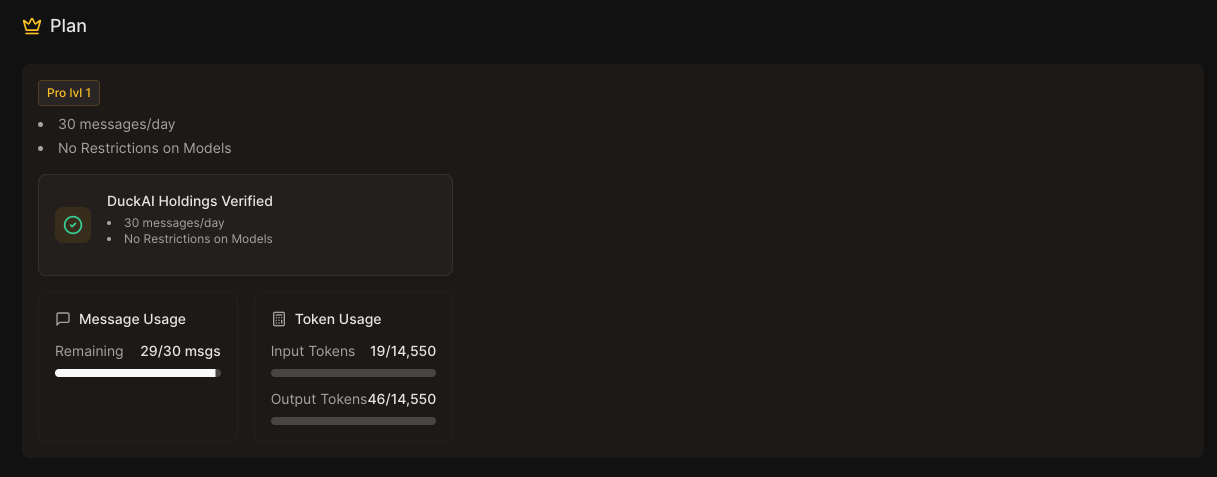This screenshot has height=477, width=1217.
Task: Click the crown icon next to Plan
Action: [32, 26]
